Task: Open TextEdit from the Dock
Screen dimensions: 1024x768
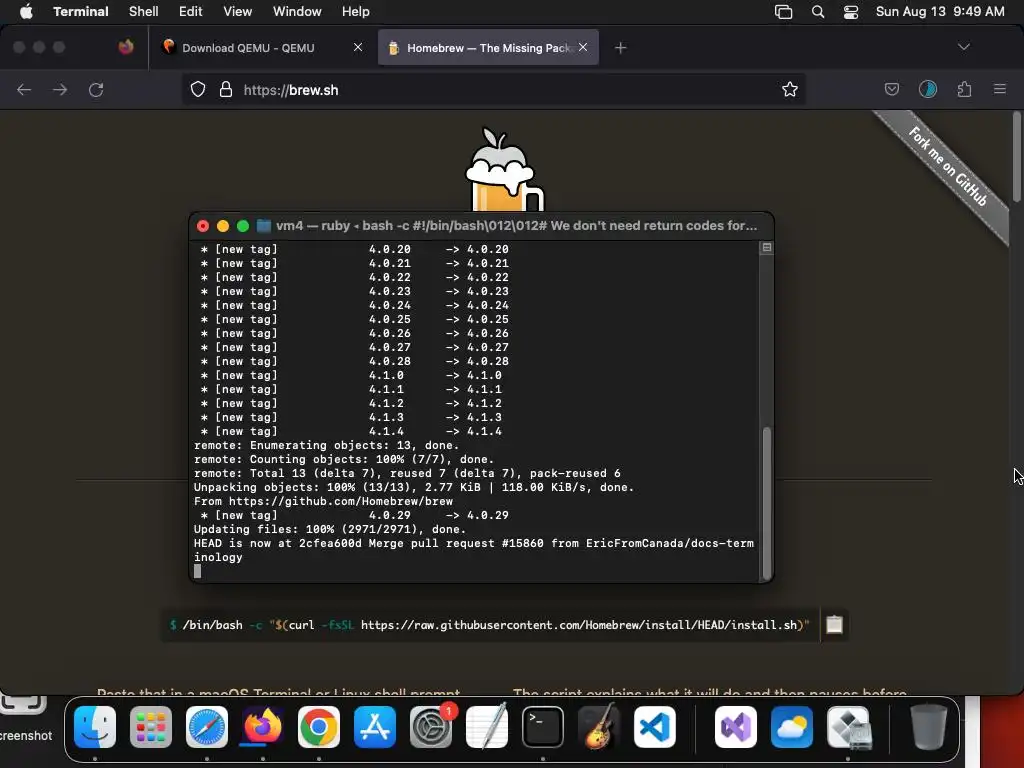Action: [x=487, y=727]
